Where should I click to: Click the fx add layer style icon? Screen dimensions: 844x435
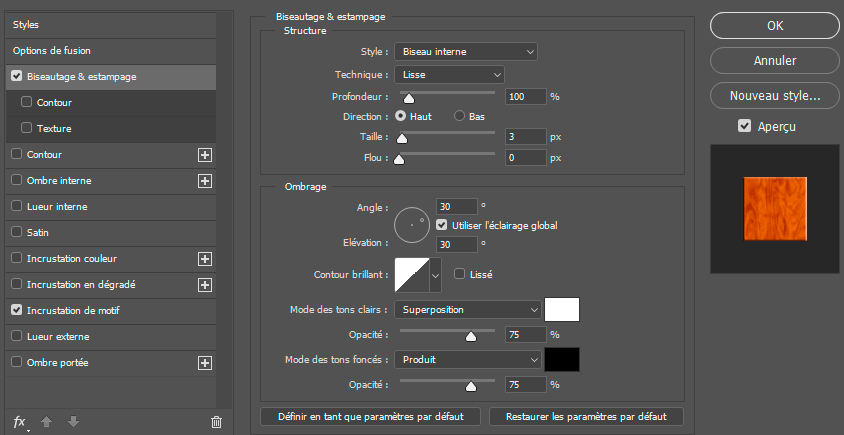point(19,422)
